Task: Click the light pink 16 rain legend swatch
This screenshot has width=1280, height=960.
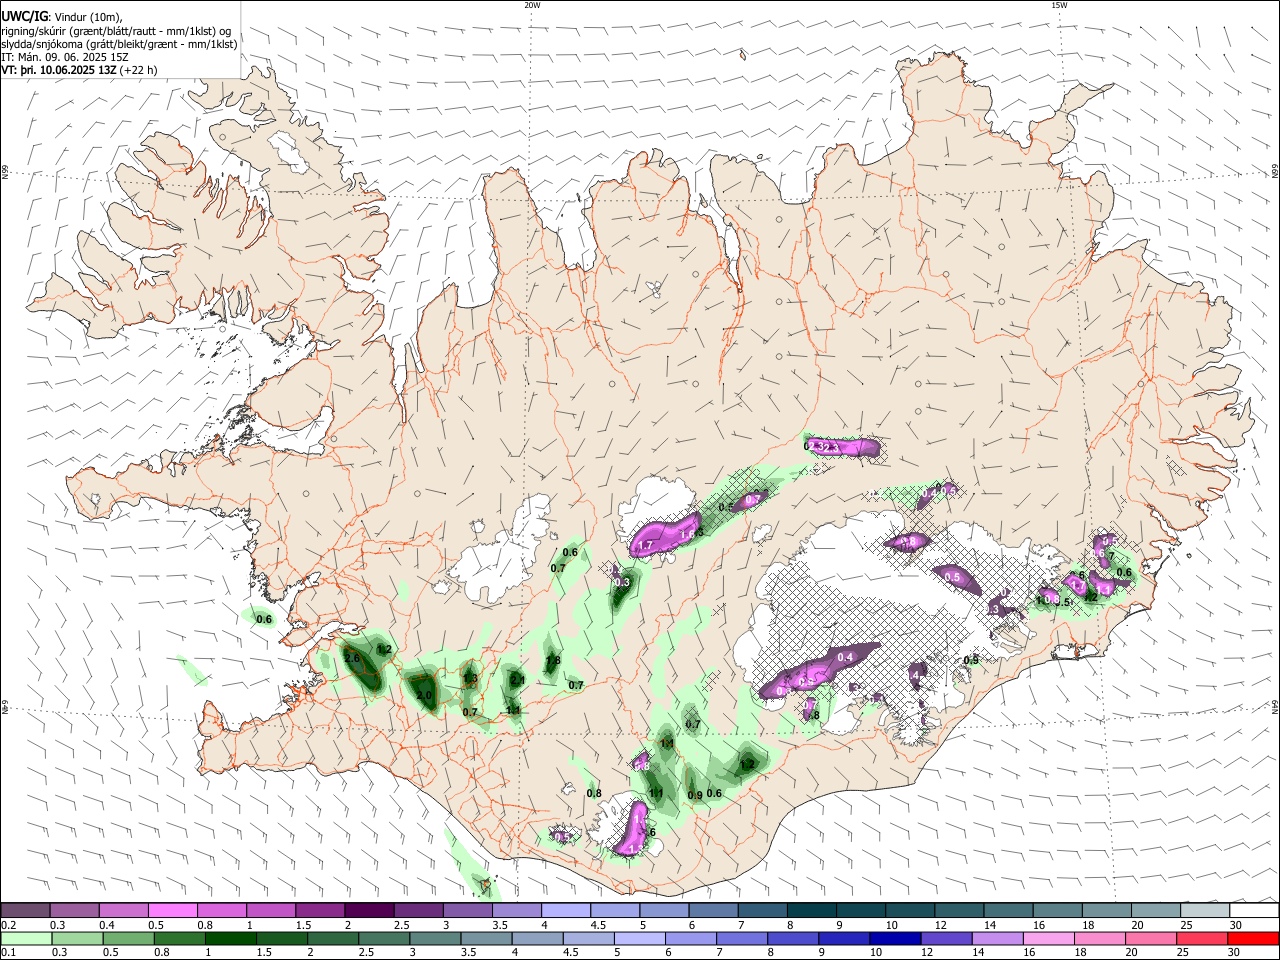Action: click(x=1048, y=939)
